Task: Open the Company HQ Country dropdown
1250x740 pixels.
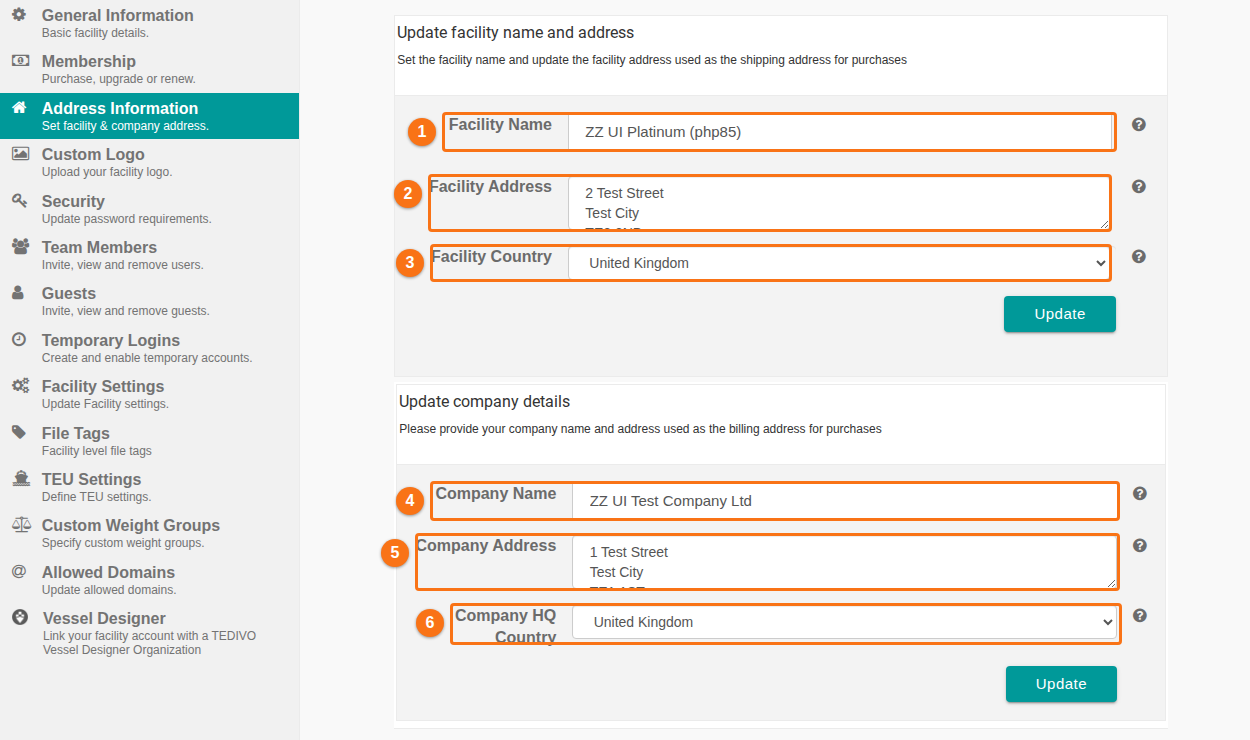Action: tap(844, 622)
